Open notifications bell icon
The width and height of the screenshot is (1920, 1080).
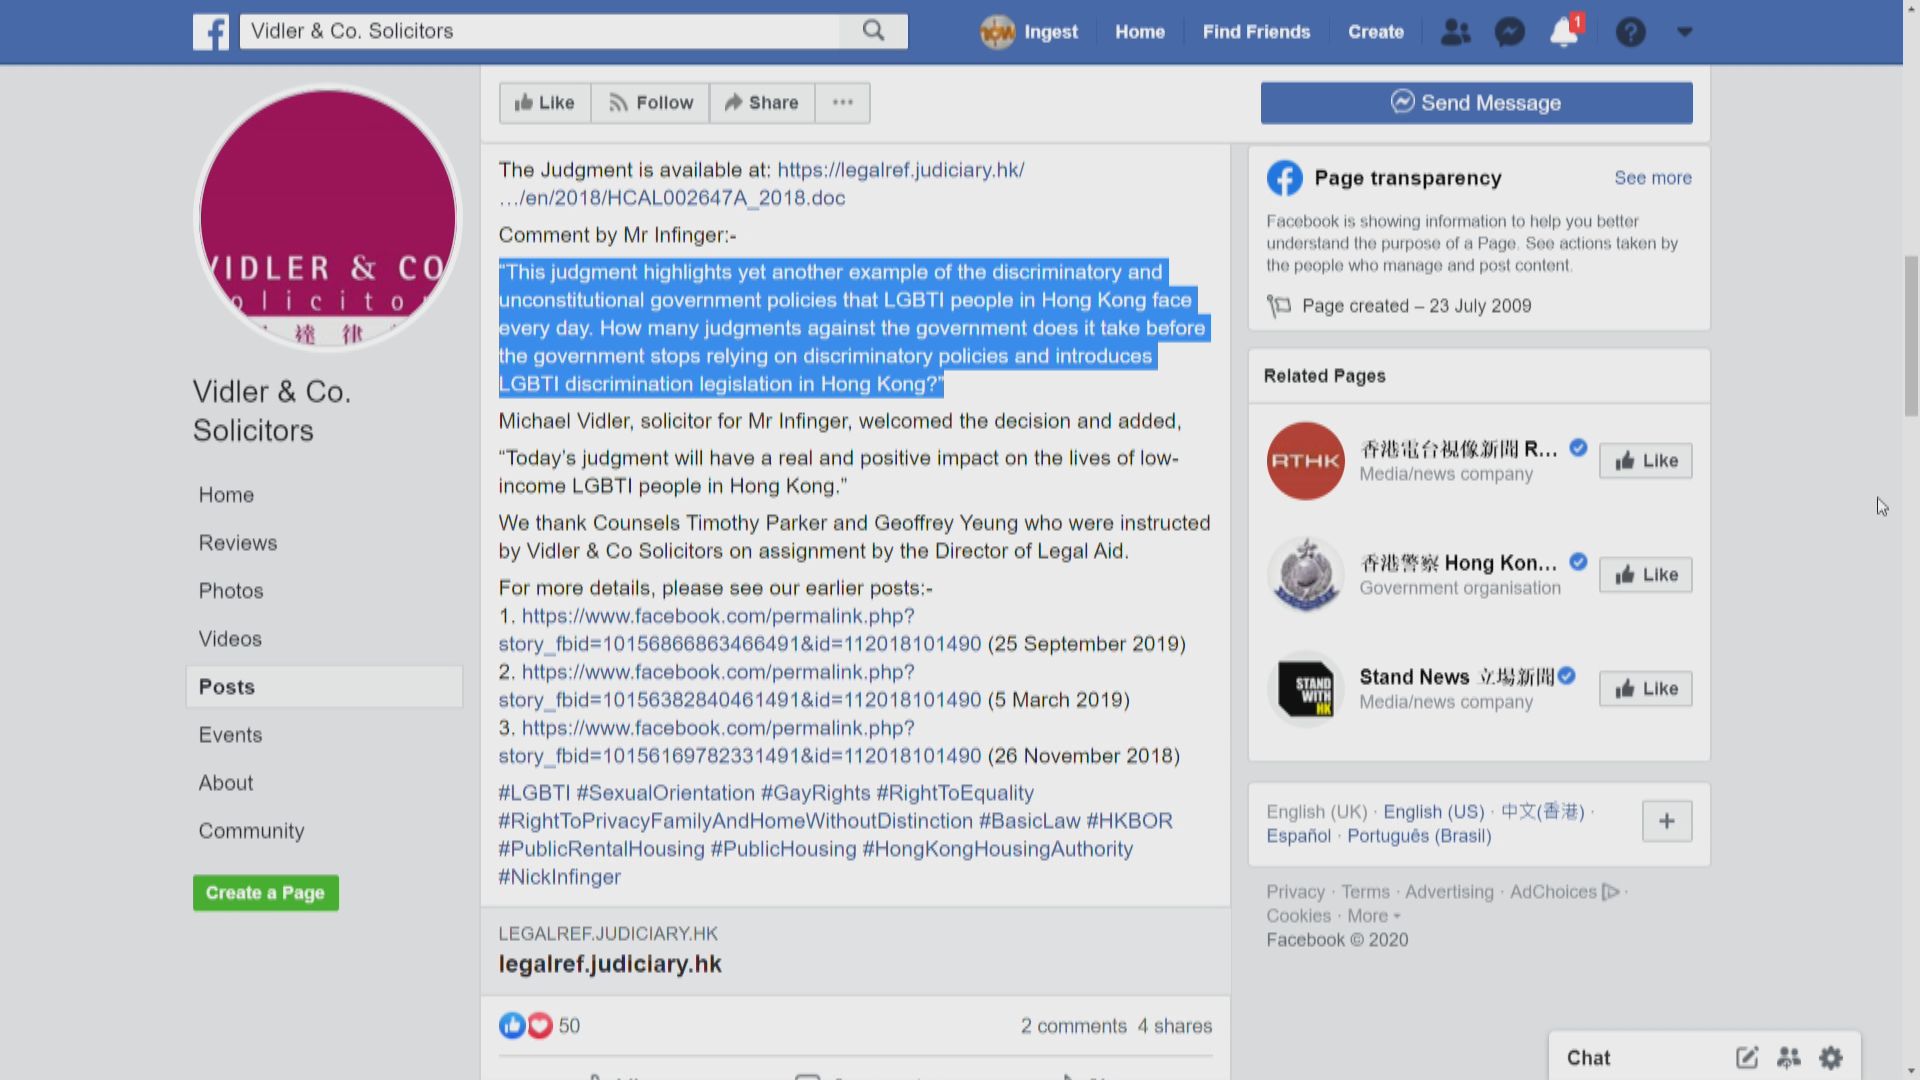tap(1564, 32)
